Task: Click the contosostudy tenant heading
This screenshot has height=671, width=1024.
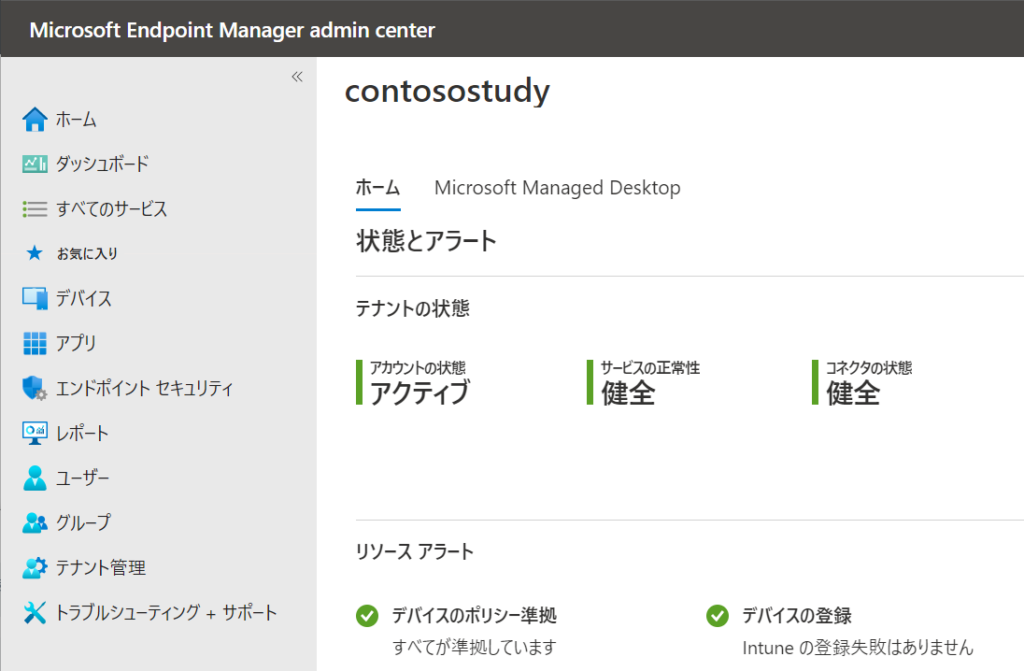Action: click(447, 91)
